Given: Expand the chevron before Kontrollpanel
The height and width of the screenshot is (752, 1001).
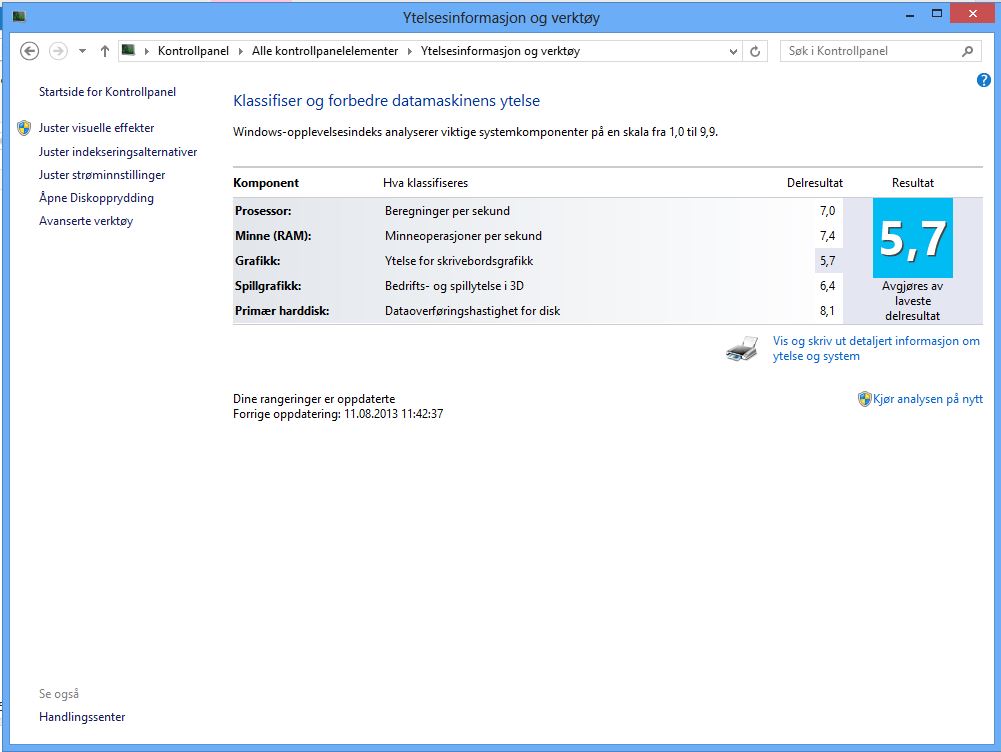Looking at the screenshot, I should 146,51.
